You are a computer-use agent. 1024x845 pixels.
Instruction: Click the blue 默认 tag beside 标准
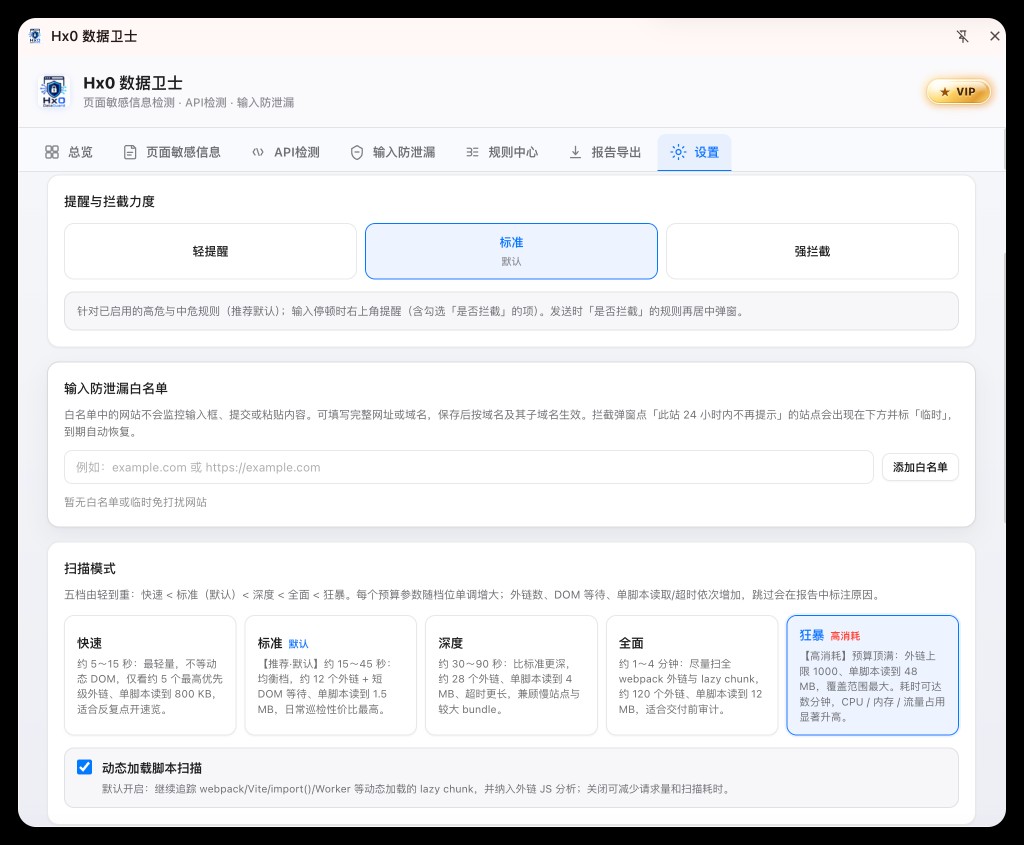pos(298,644)
